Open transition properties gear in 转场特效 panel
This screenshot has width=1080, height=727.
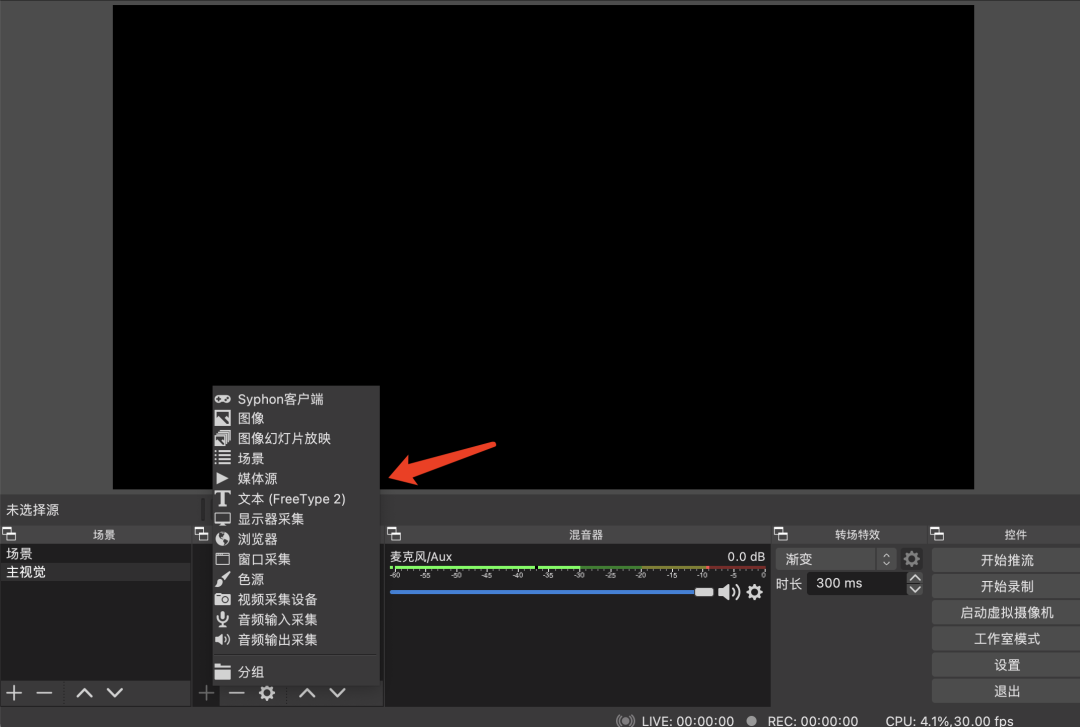point(911,559)
